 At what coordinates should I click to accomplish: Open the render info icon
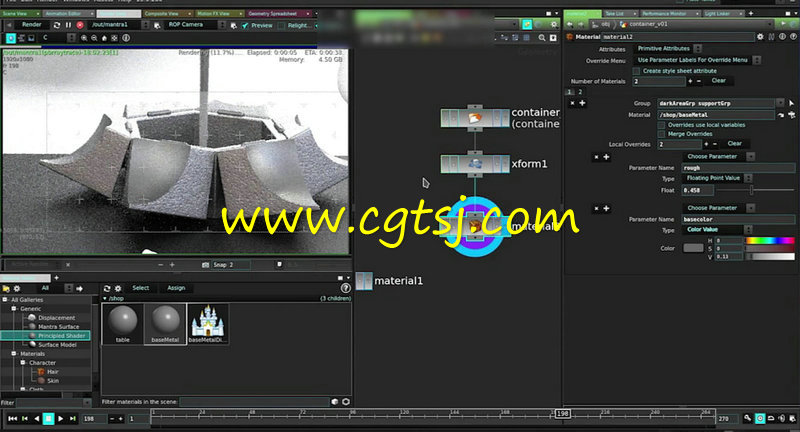(126, 38)
